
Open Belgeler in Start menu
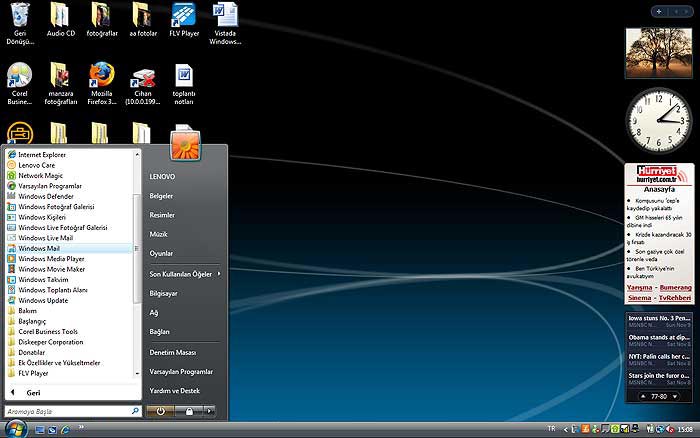pyautogui.click(x=161, y=196)
